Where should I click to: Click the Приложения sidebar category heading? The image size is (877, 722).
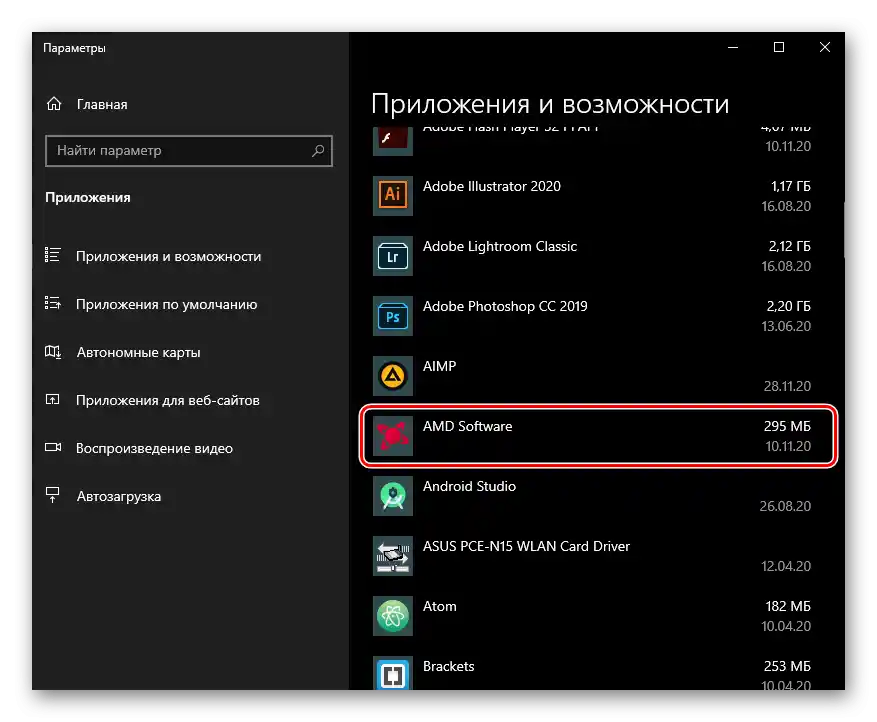point(88,197)
